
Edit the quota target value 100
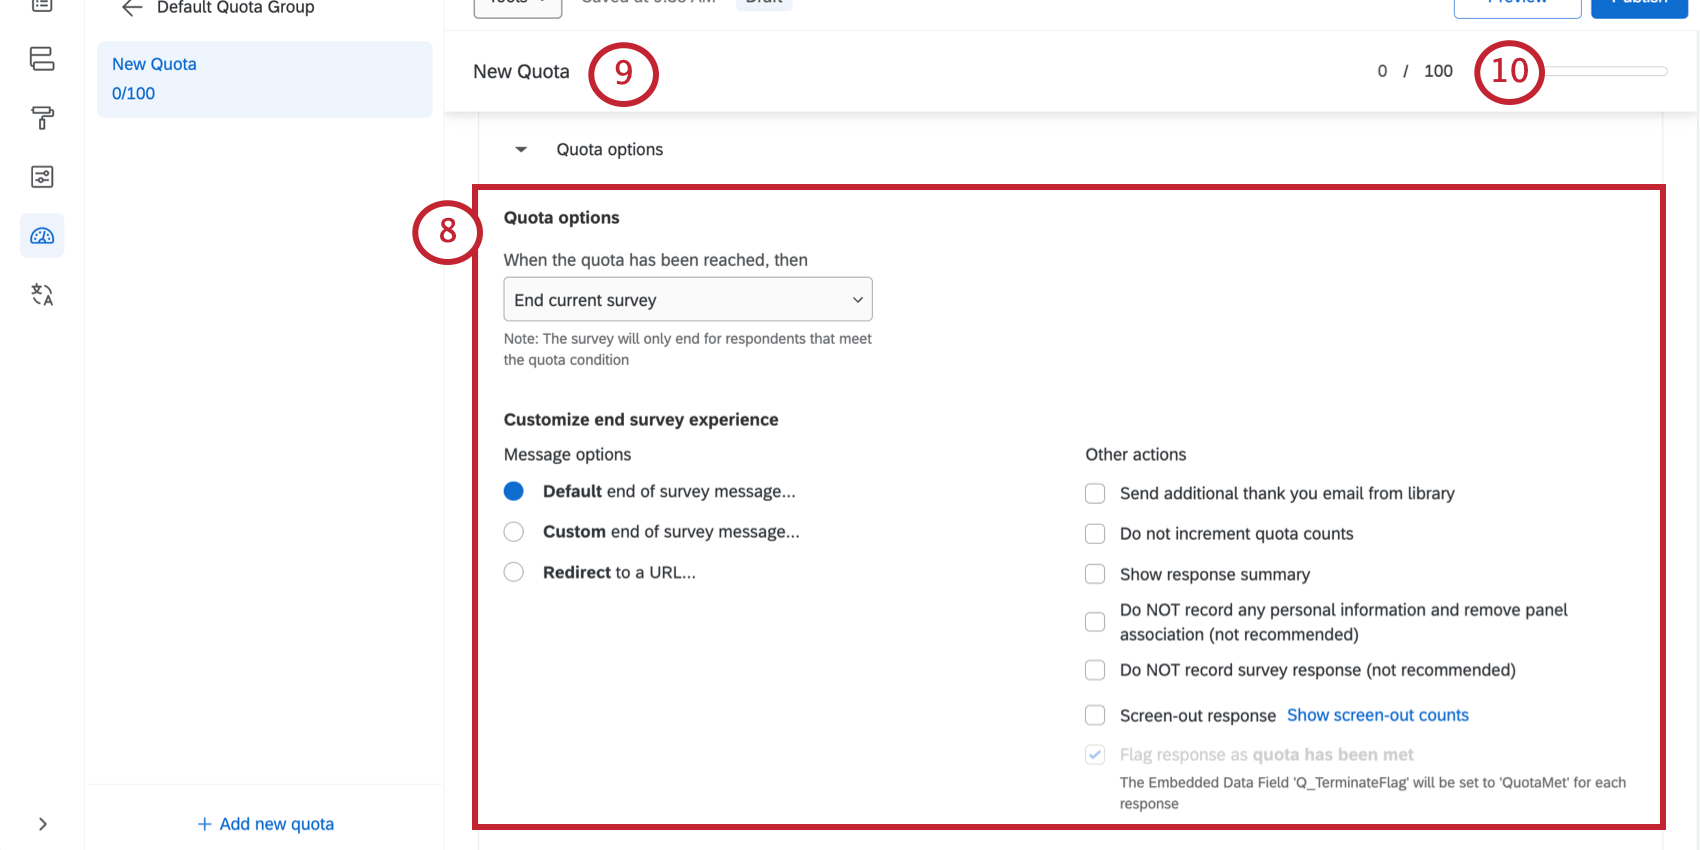pos(1438,71)
